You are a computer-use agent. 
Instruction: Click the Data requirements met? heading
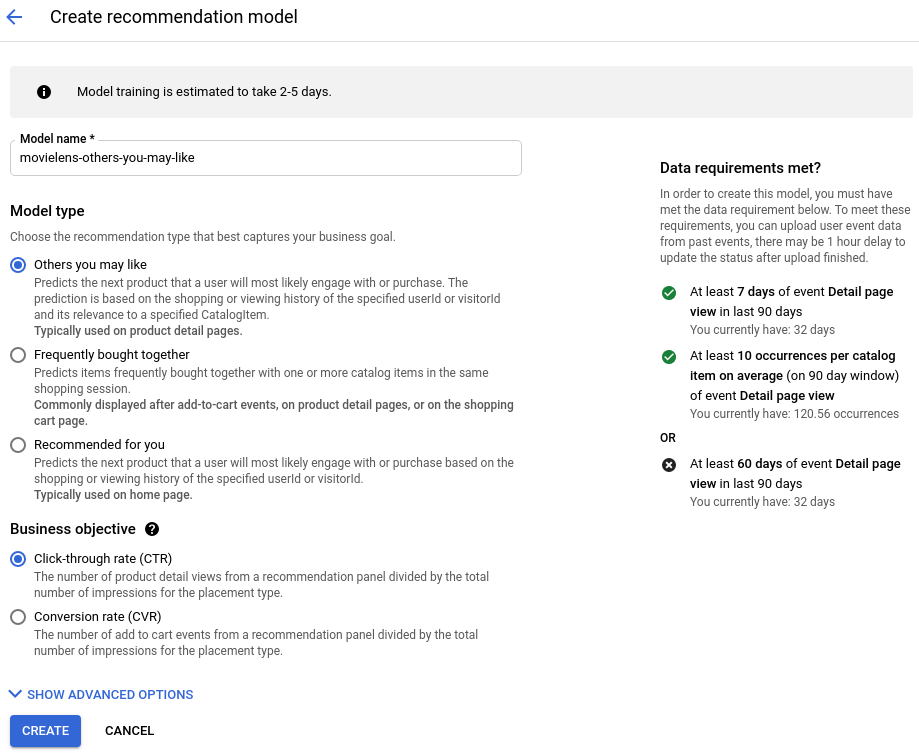(740, 168)
